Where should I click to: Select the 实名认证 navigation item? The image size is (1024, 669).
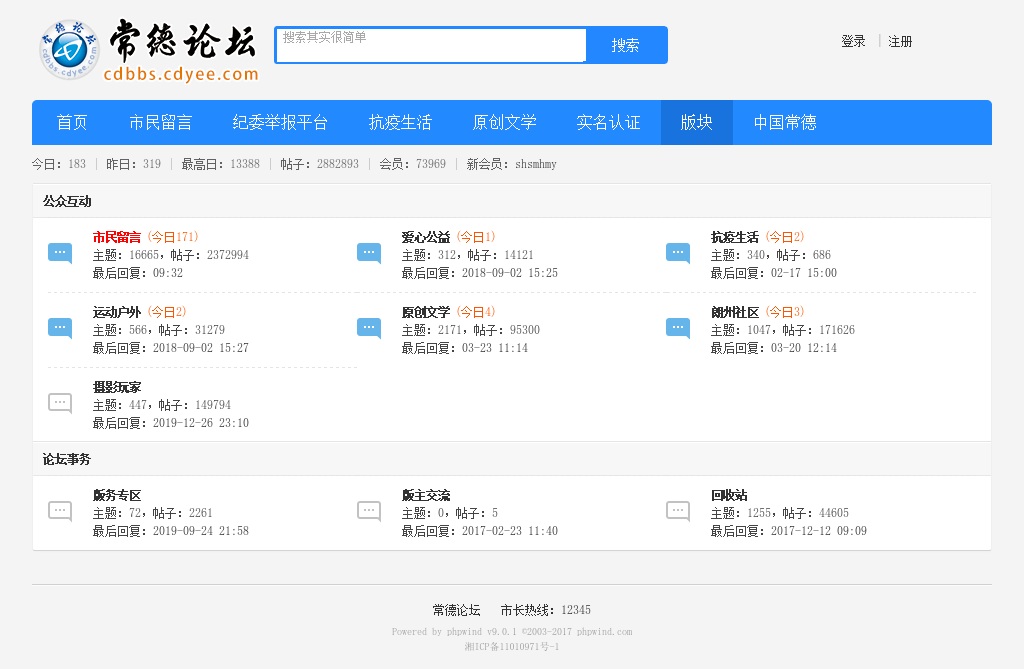click(608, 122)
